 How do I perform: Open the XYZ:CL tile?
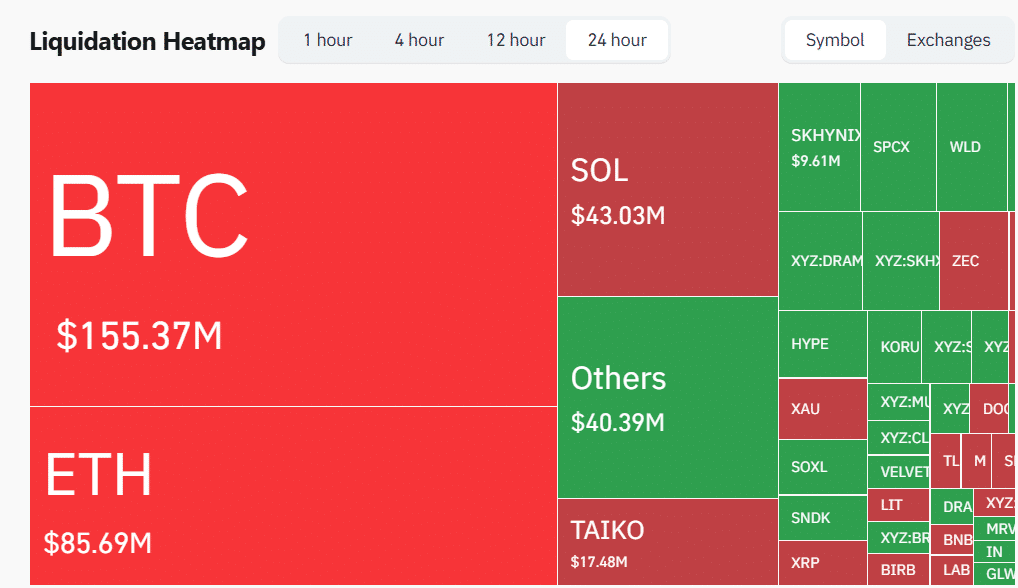(899, 438)
